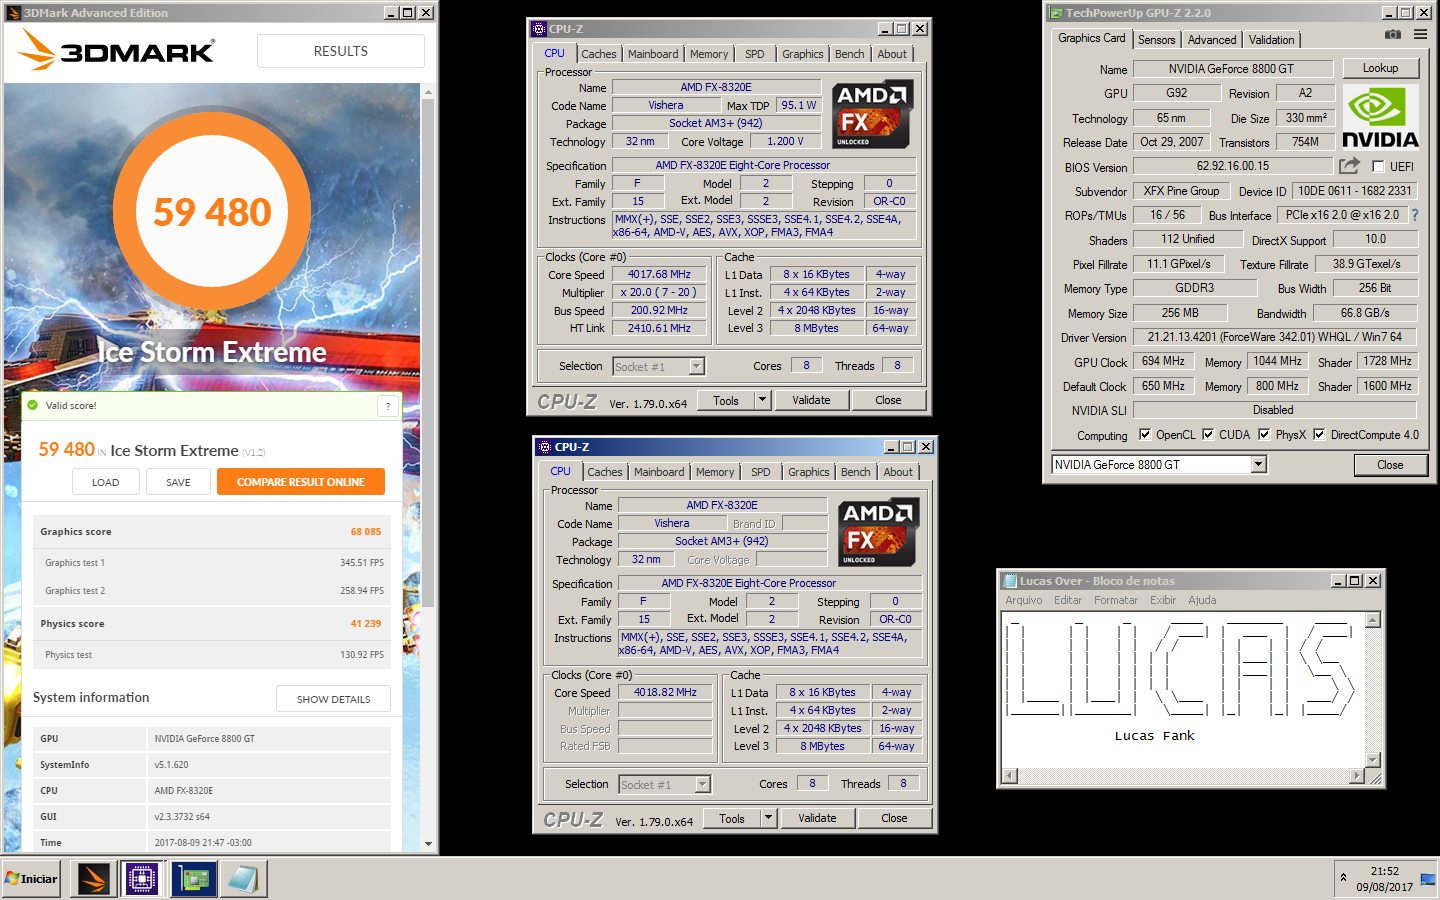Click the LOAD button in 3DMark

click(106, 482)
